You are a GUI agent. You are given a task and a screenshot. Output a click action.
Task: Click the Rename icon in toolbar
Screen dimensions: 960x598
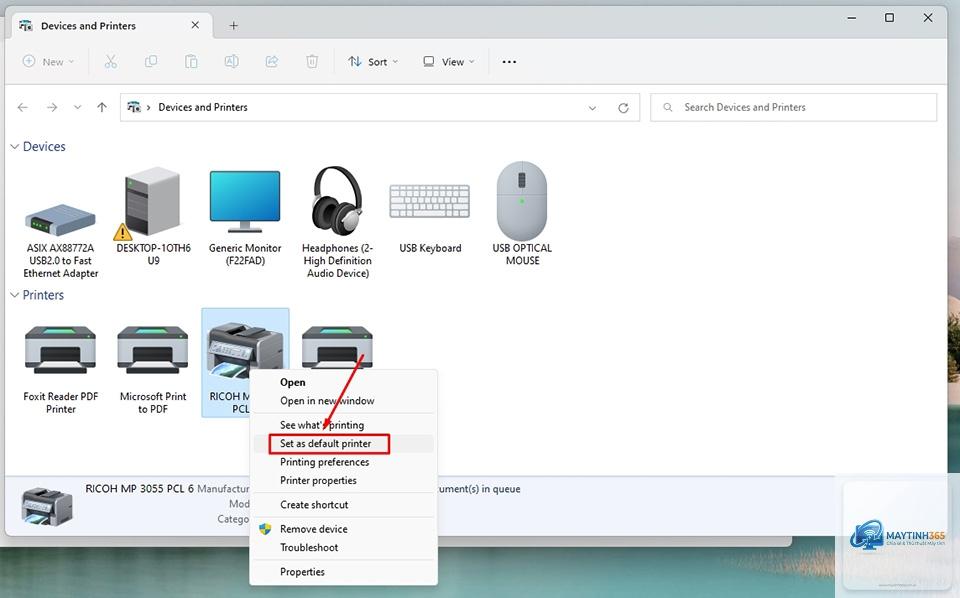231,61
